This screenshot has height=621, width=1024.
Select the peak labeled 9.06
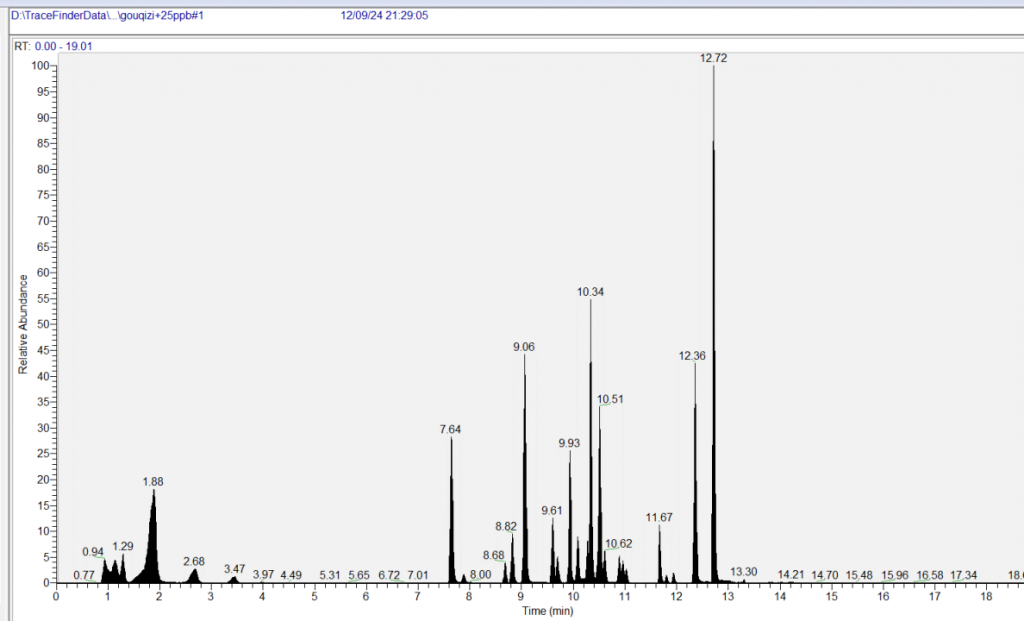524,347
